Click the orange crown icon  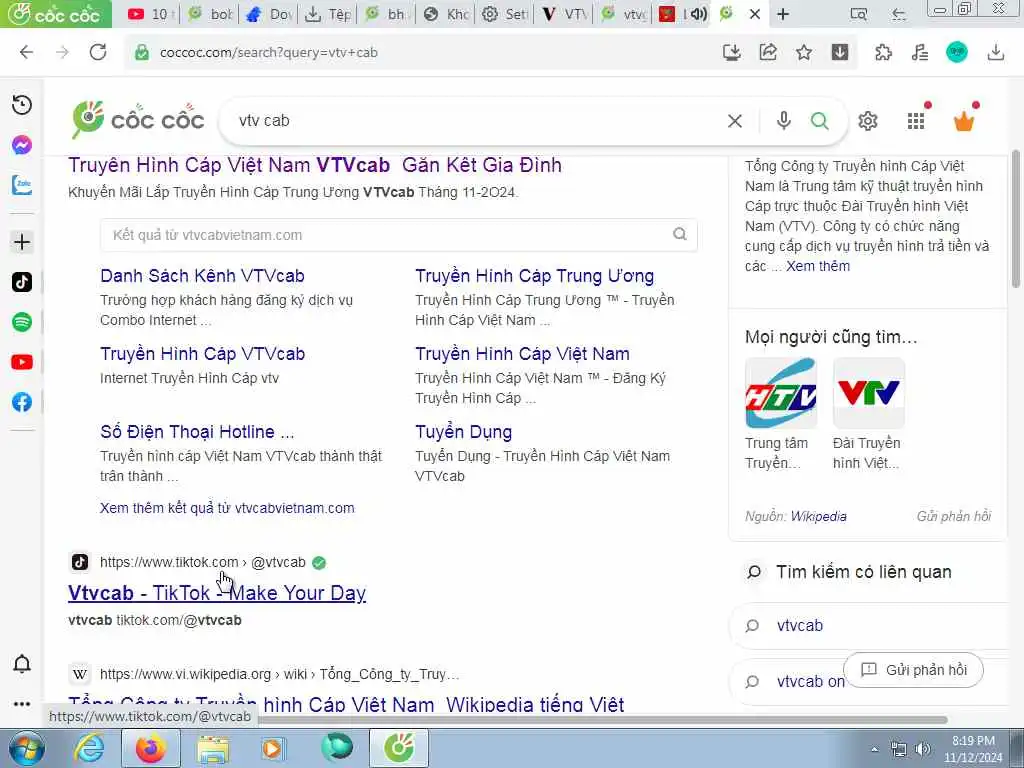click(964, 121)
